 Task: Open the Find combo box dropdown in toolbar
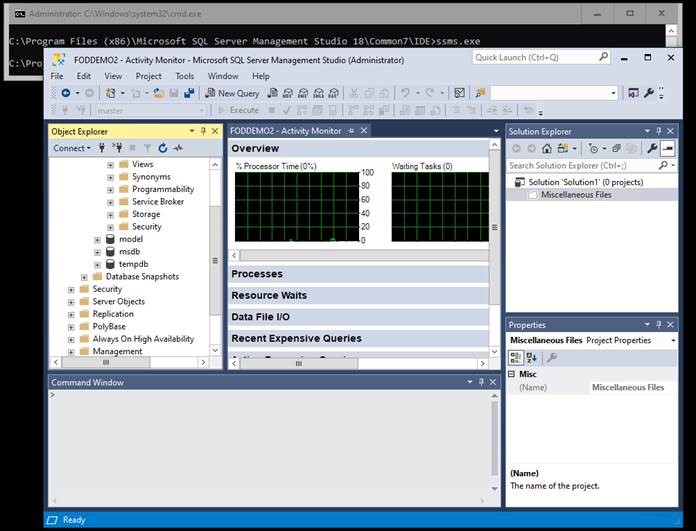(x=613, y=93)
